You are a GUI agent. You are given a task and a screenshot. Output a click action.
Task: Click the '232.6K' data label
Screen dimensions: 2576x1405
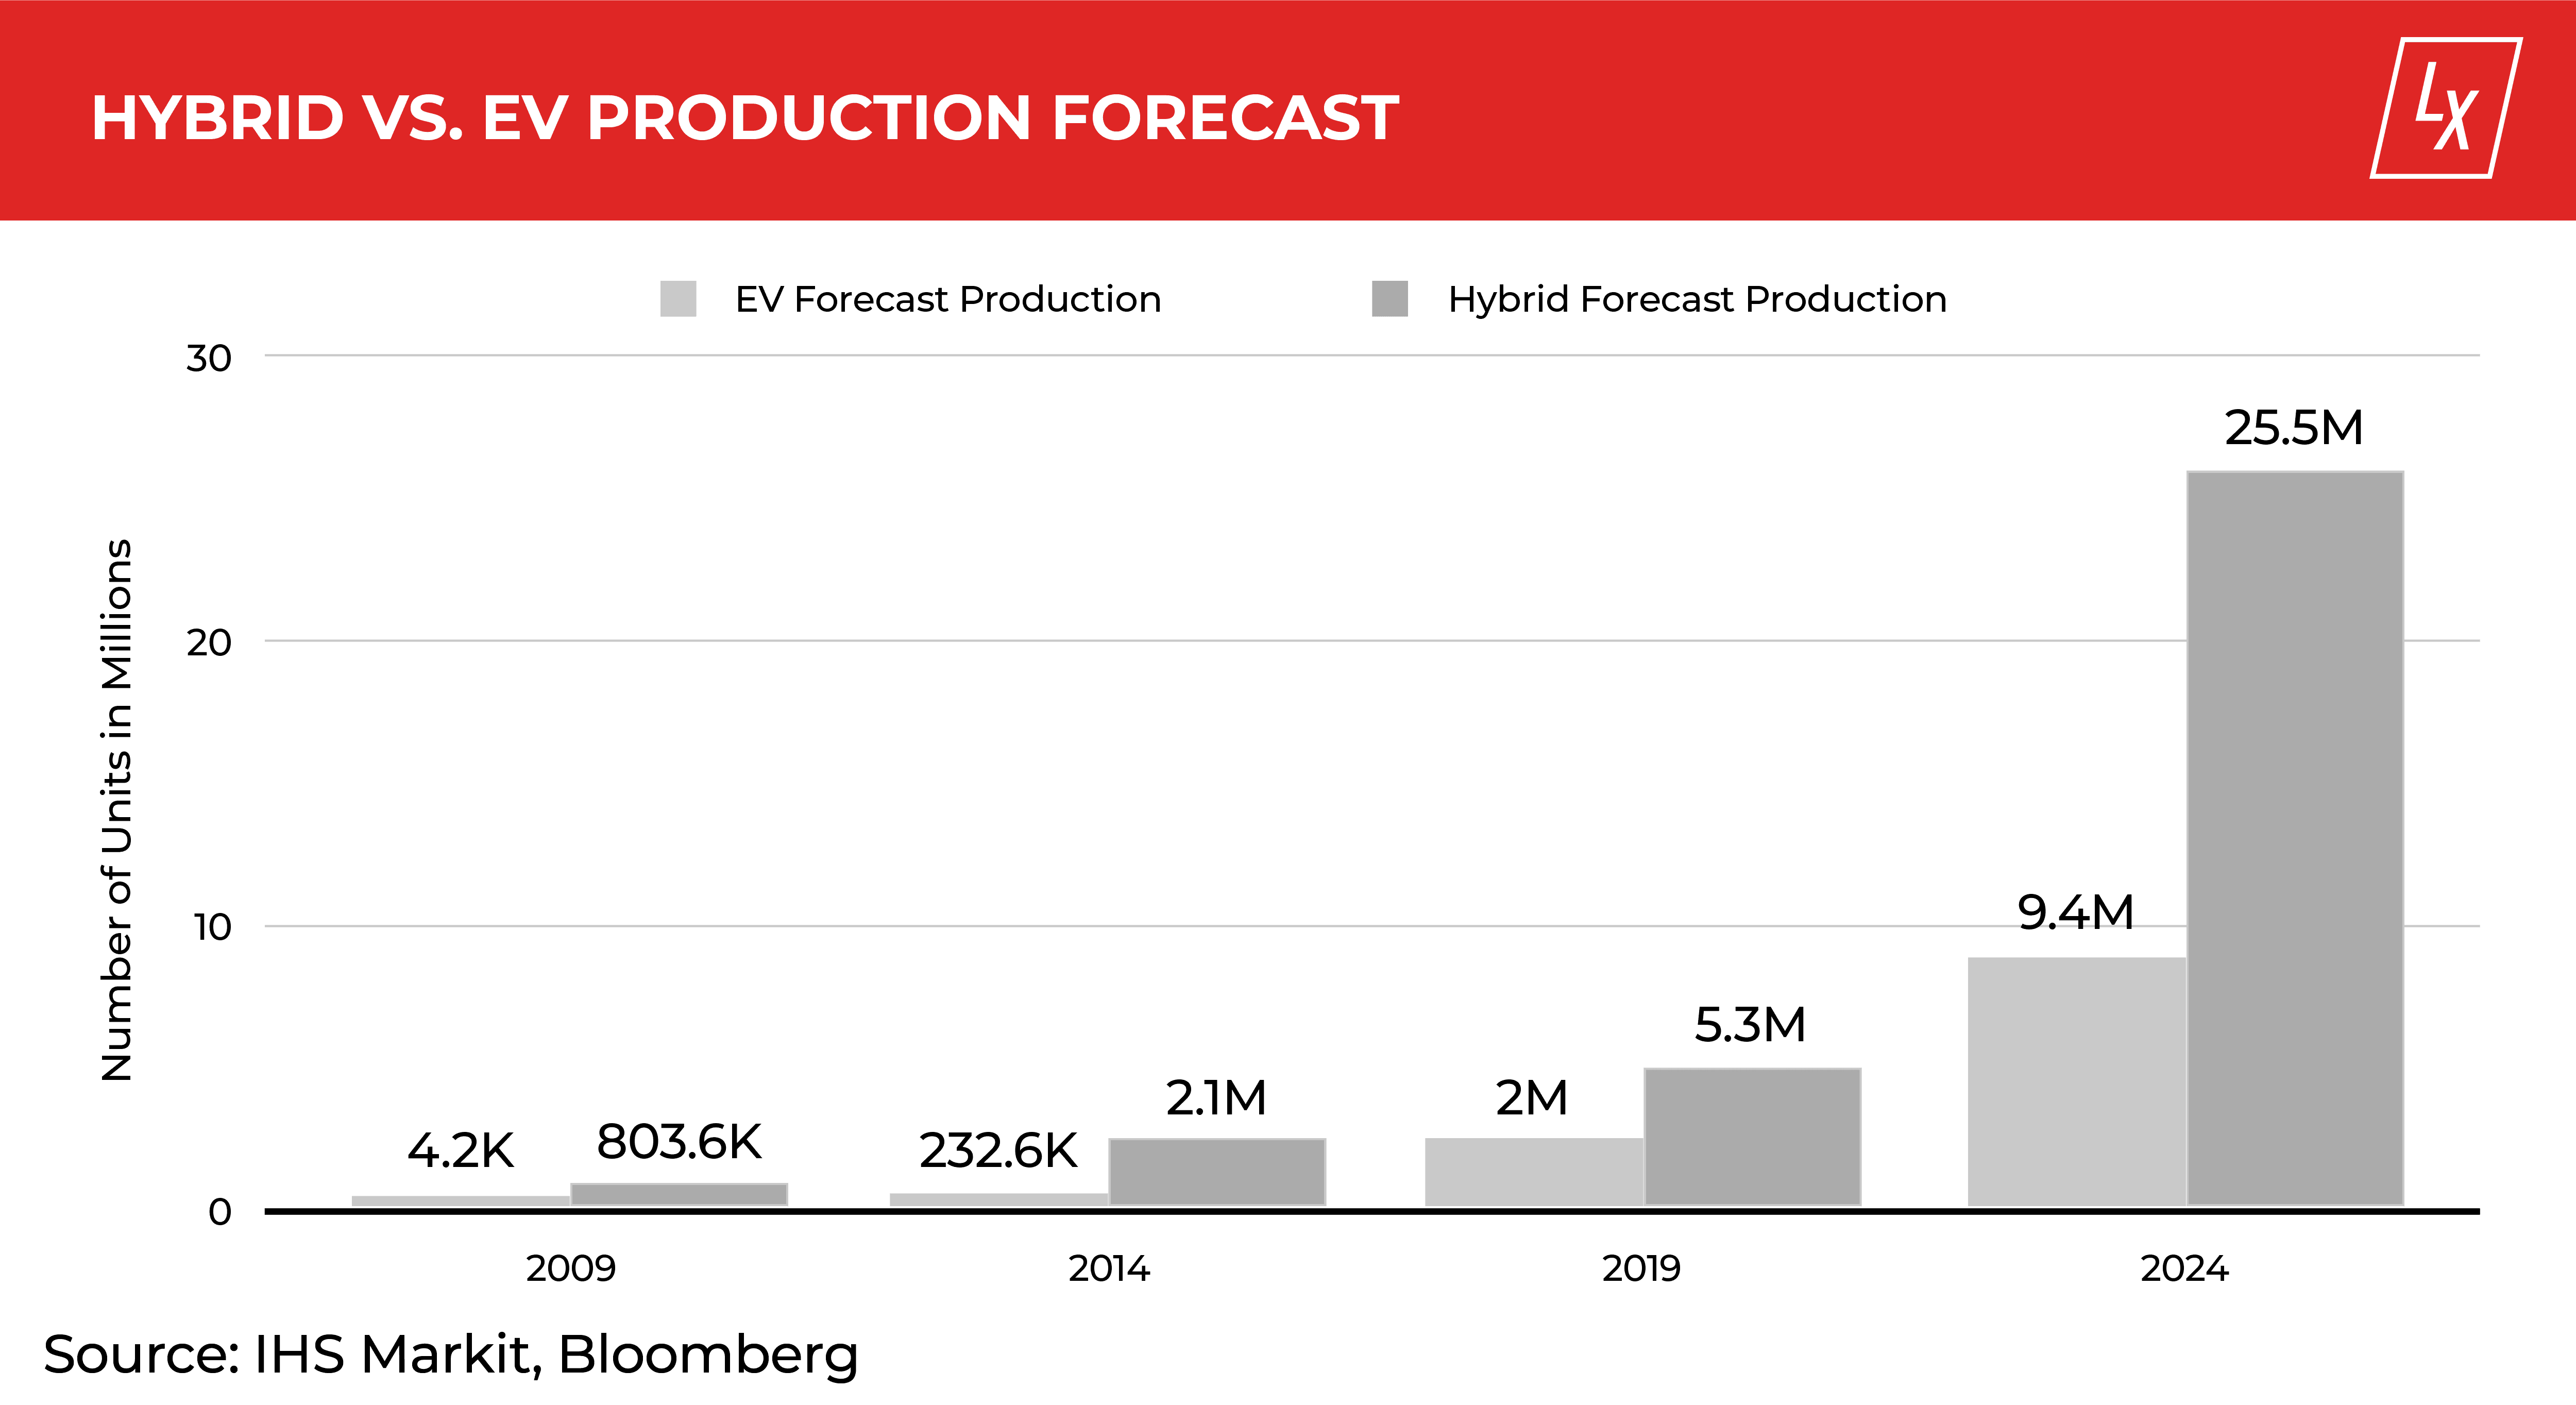[998, 1151]
